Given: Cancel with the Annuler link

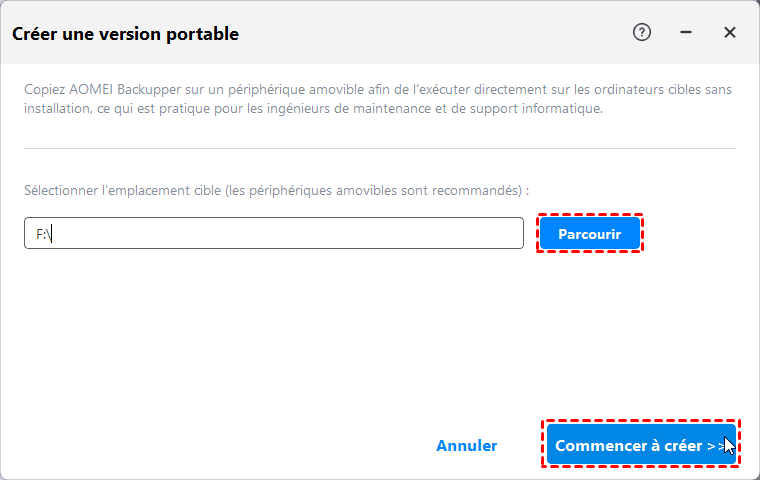Looking at the screenshot, I should pos(467,446).
